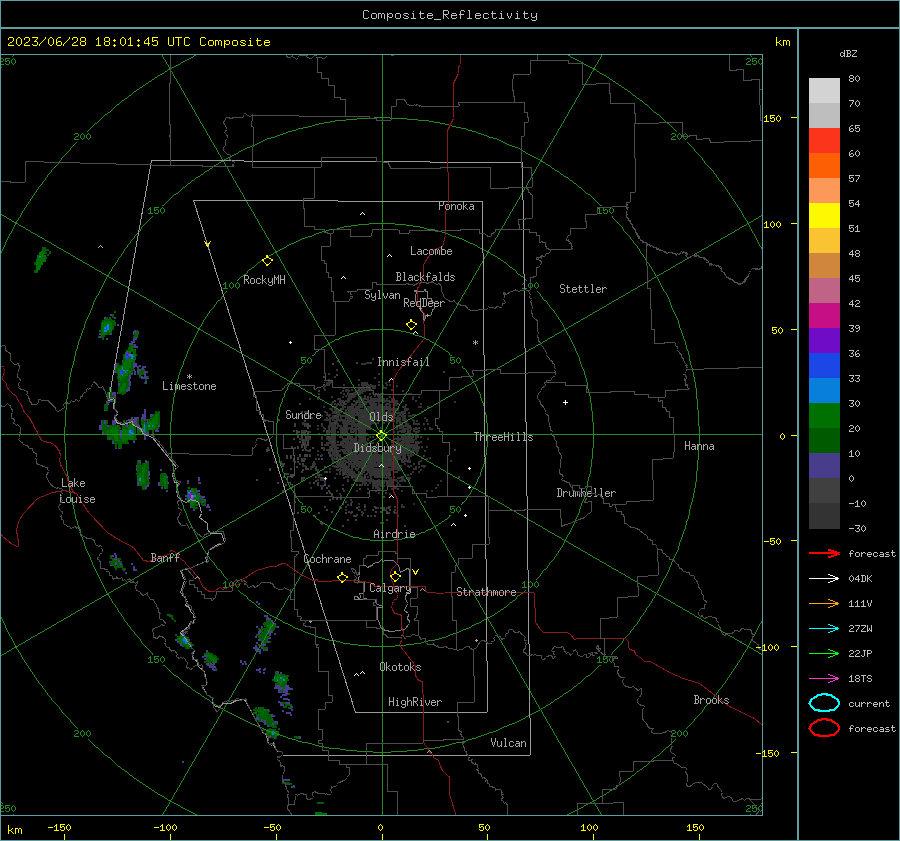Click the green radar echo west of Limestone
Image resolution: width=900 pixels, height=841 pixels.
pyautogui.click(x=126, y=367)
